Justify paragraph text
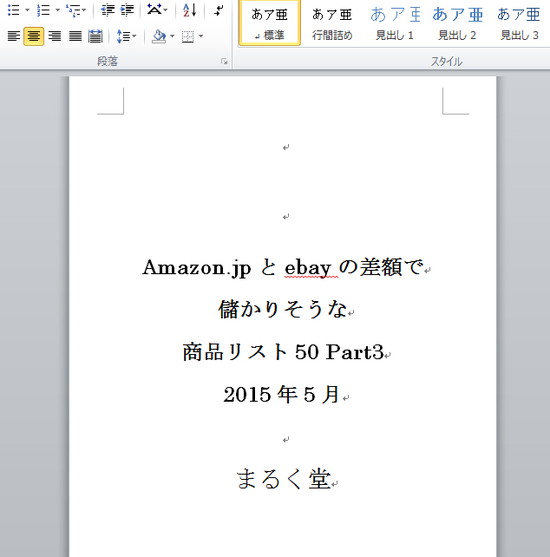550x557 pixels. (75, 36)
